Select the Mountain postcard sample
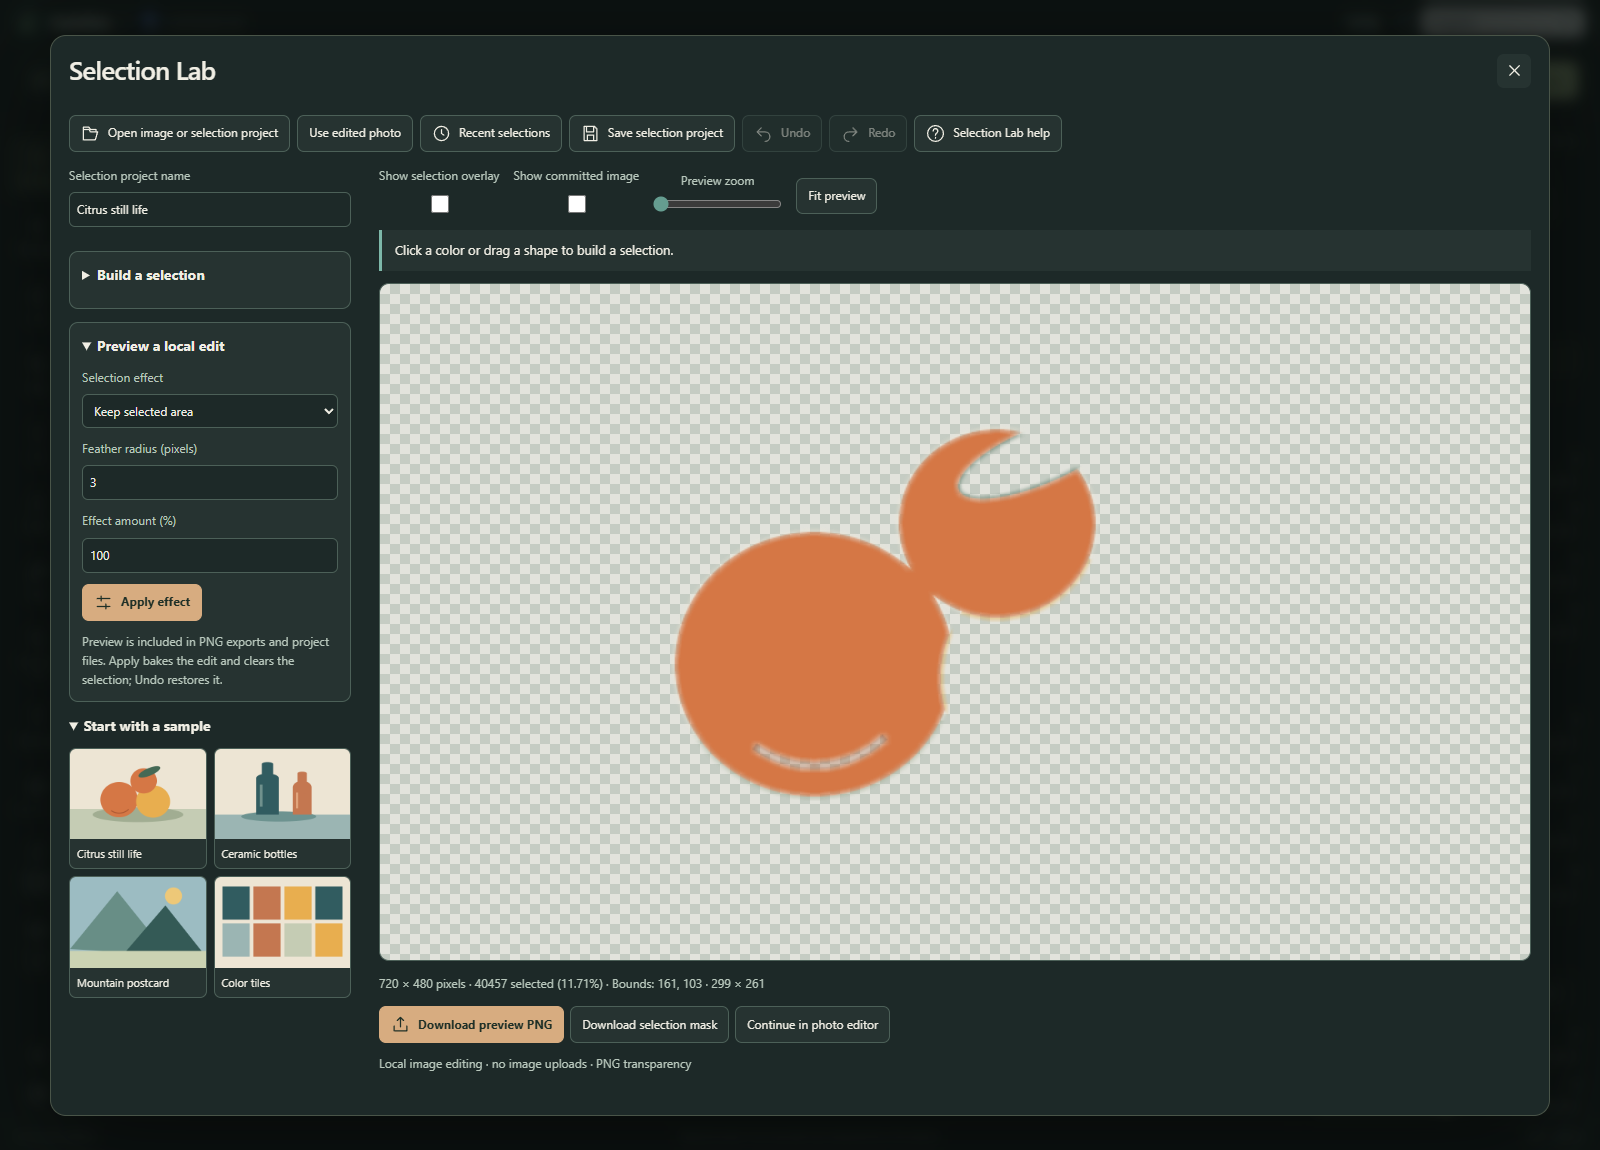 click(138, 937)
